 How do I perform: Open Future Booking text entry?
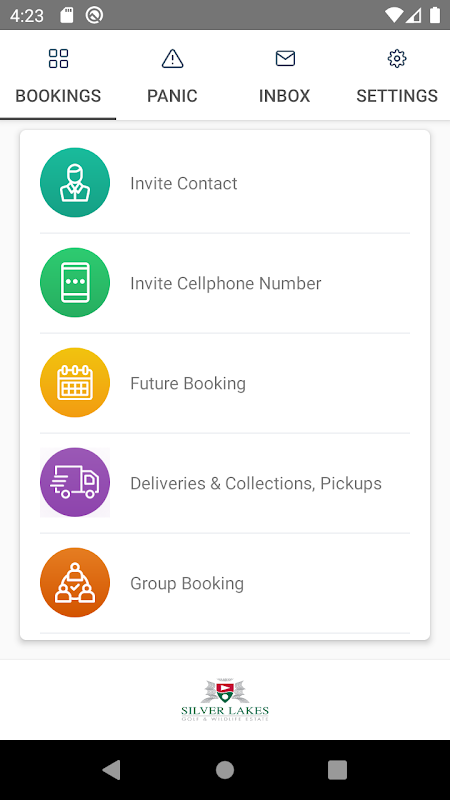click(188, 383)
